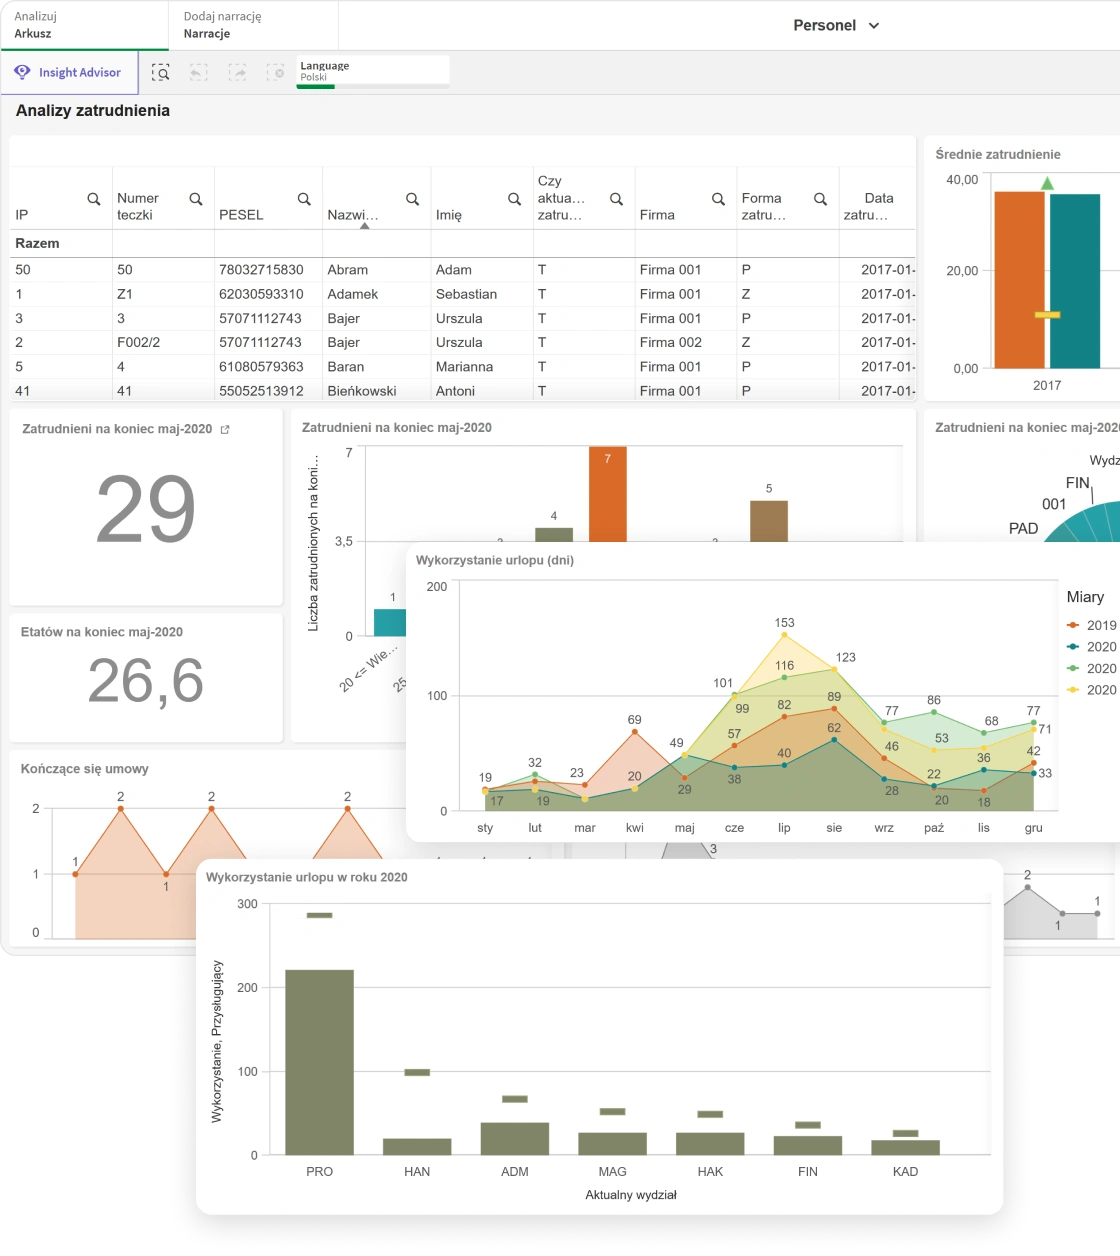The image size is (1120, 1256).
Task: Open the external link icon beside Zatrudnieni KPI
Action: [225, 430]
